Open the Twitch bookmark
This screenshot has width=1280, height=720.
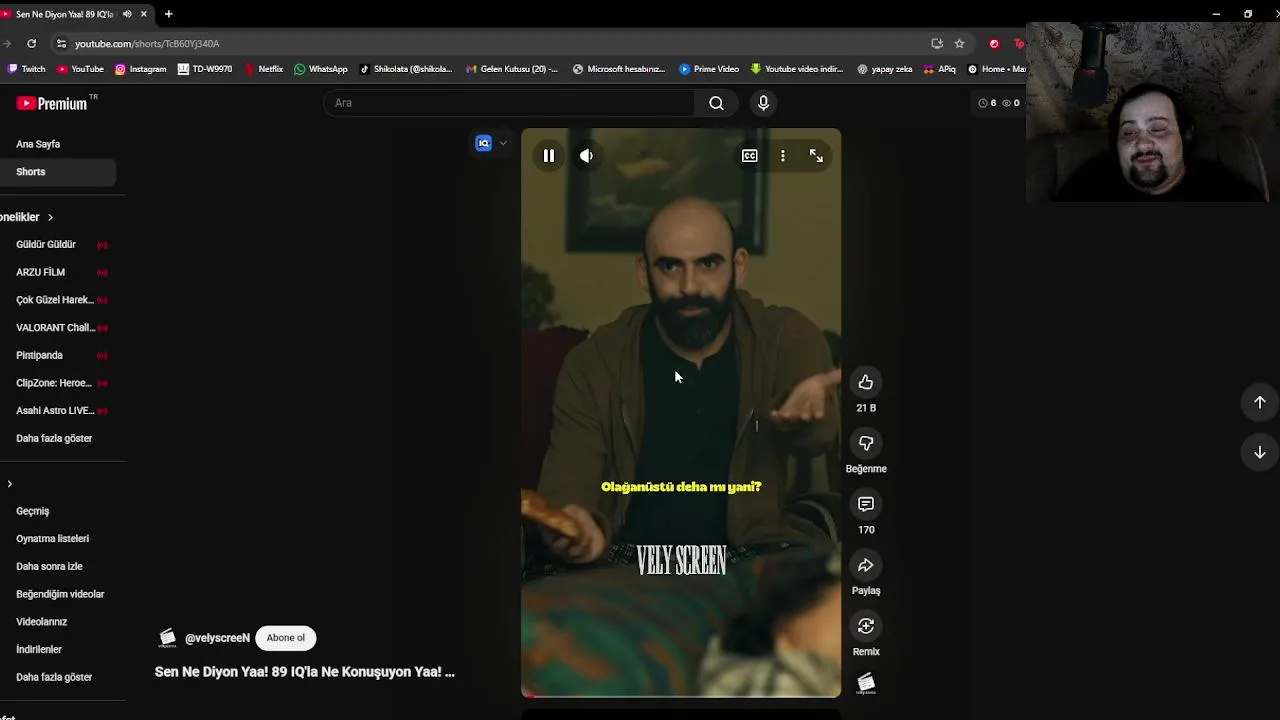coord(27,69)
